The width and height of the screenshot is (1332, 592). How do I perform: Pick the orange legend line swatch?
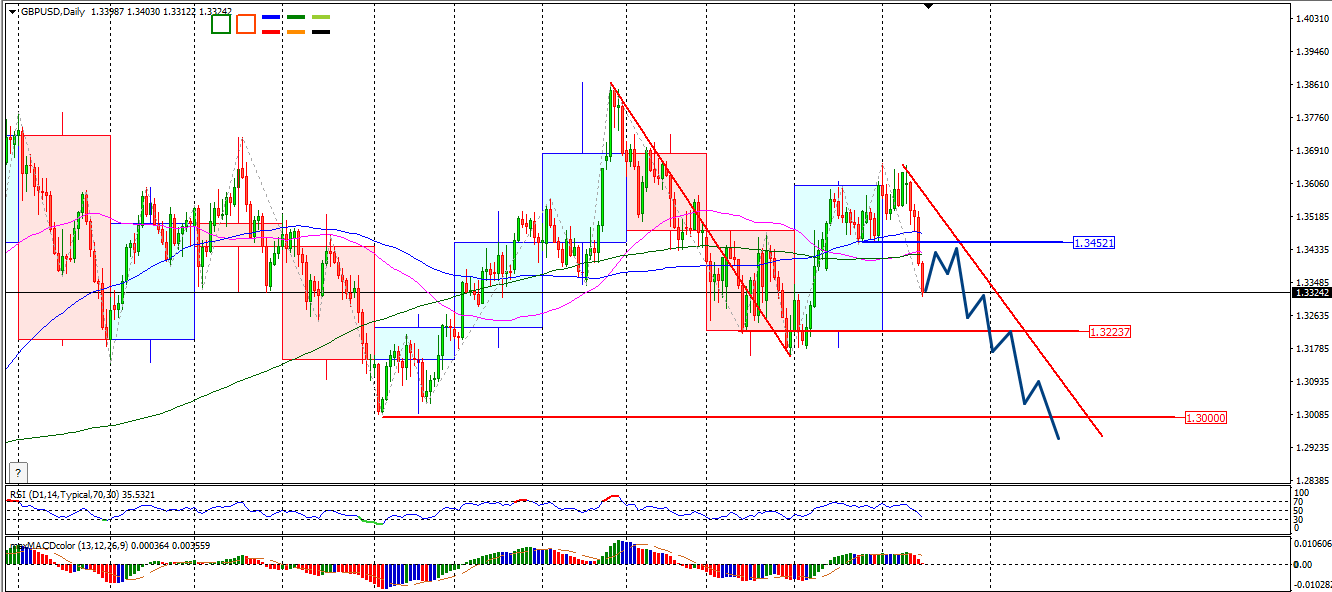(x=295, y=31)
